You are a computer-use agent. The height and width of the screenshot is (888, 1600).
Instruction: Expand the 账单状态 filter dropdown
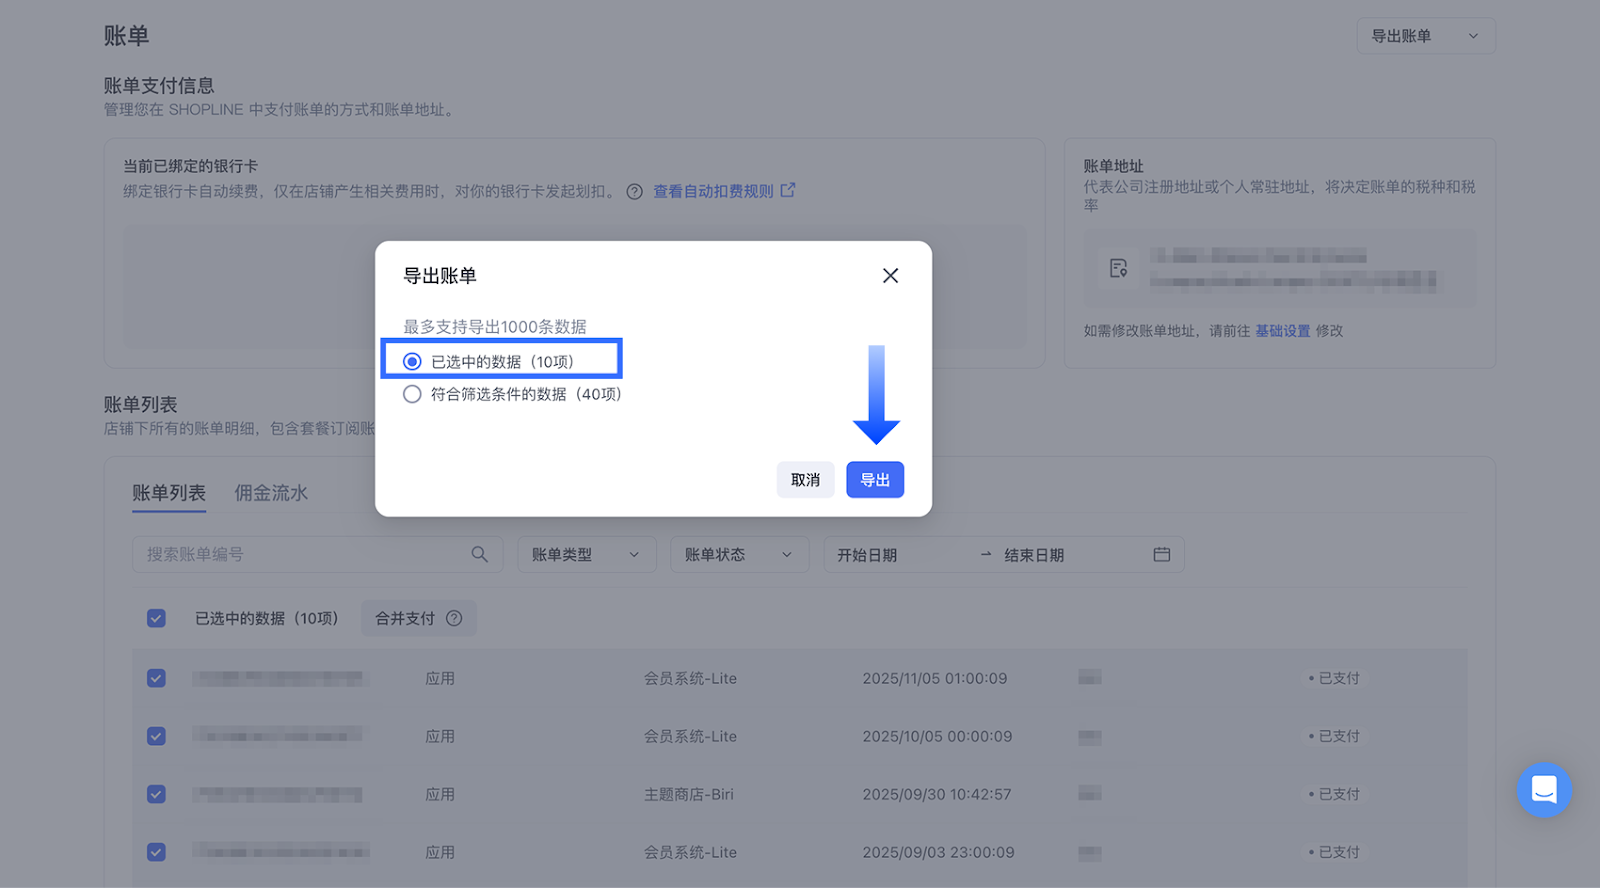point(740,554)
